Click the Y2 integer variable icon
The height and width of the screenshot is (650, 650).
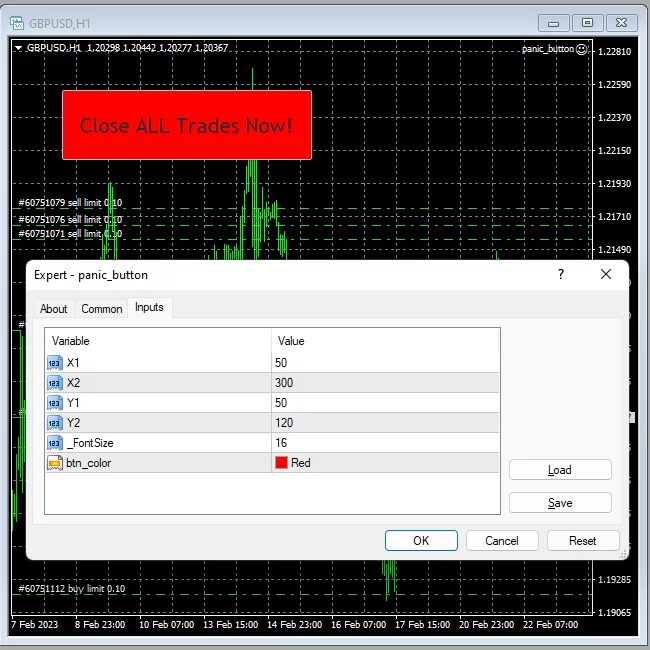click(55, 423)
